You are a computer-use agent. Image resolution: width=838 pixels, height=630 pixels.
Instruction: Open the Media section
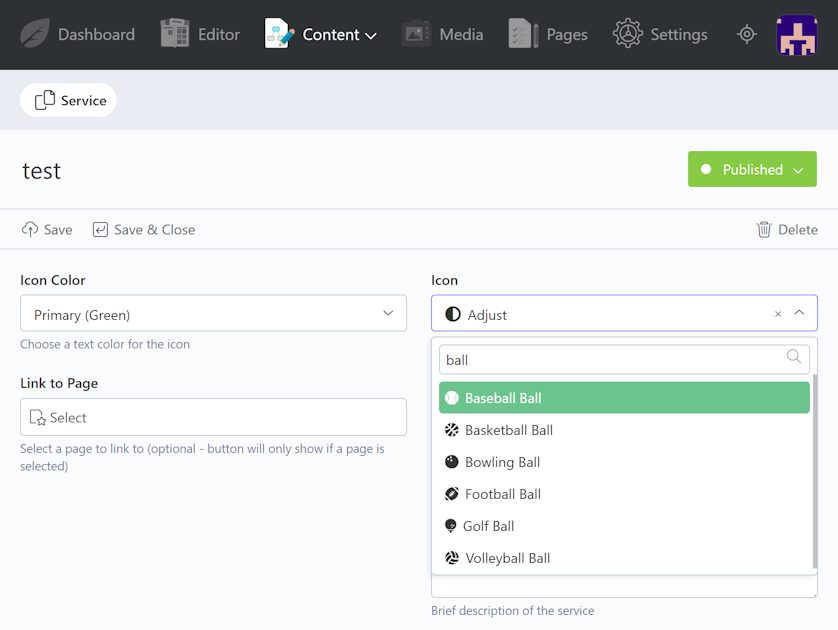[x=443, y=34]
